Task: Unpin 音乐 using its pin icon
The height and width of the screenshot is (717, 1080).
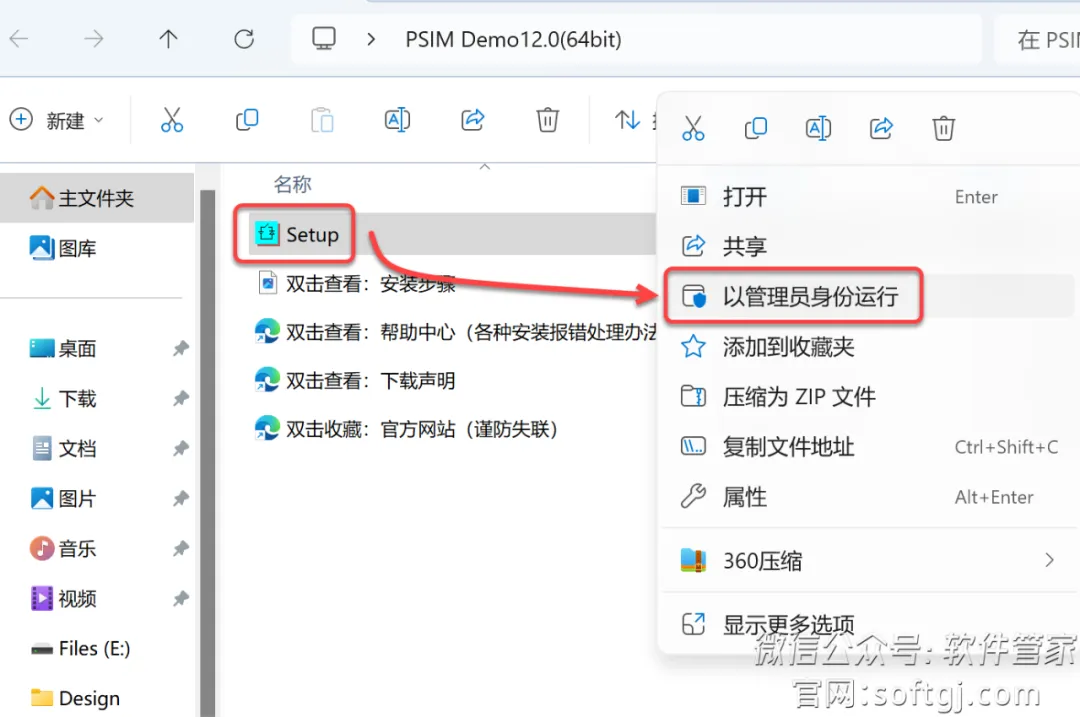Action: (180, 548)
